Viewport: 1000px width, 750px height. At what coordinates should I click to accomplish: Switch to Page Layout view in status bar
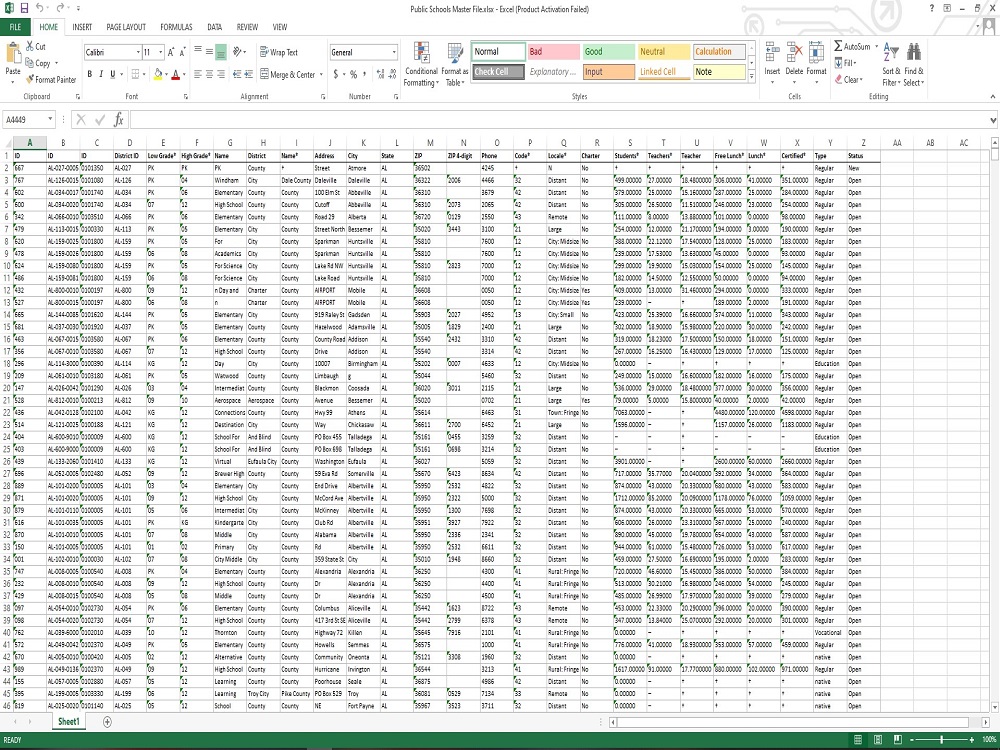[x=878, y=740]
